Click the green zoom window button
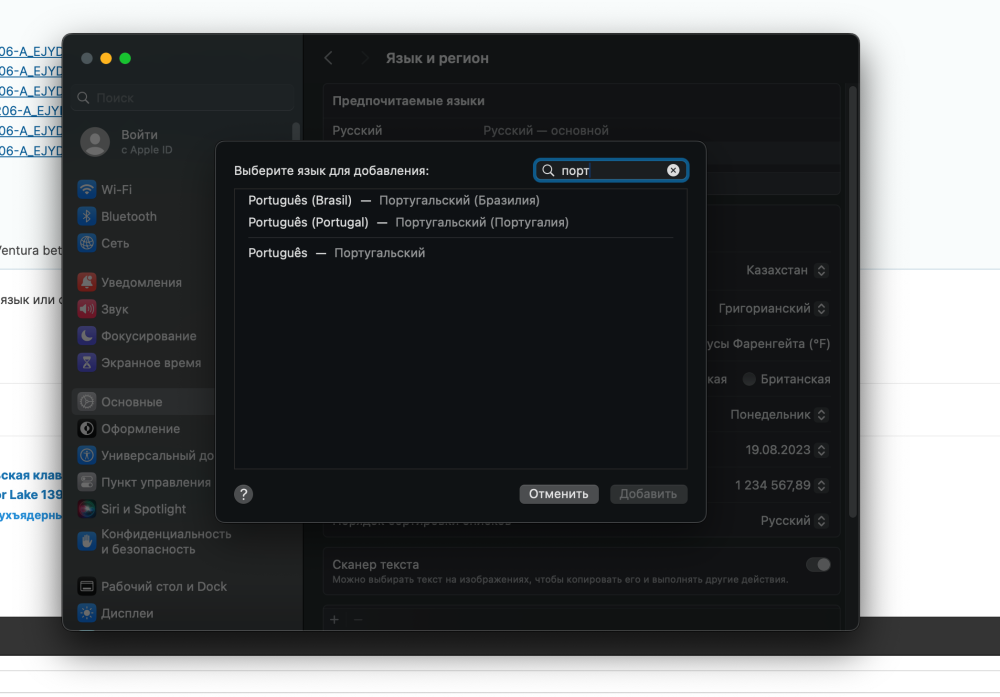This screenshot has width=1000, height=697. tap(125, 58)
